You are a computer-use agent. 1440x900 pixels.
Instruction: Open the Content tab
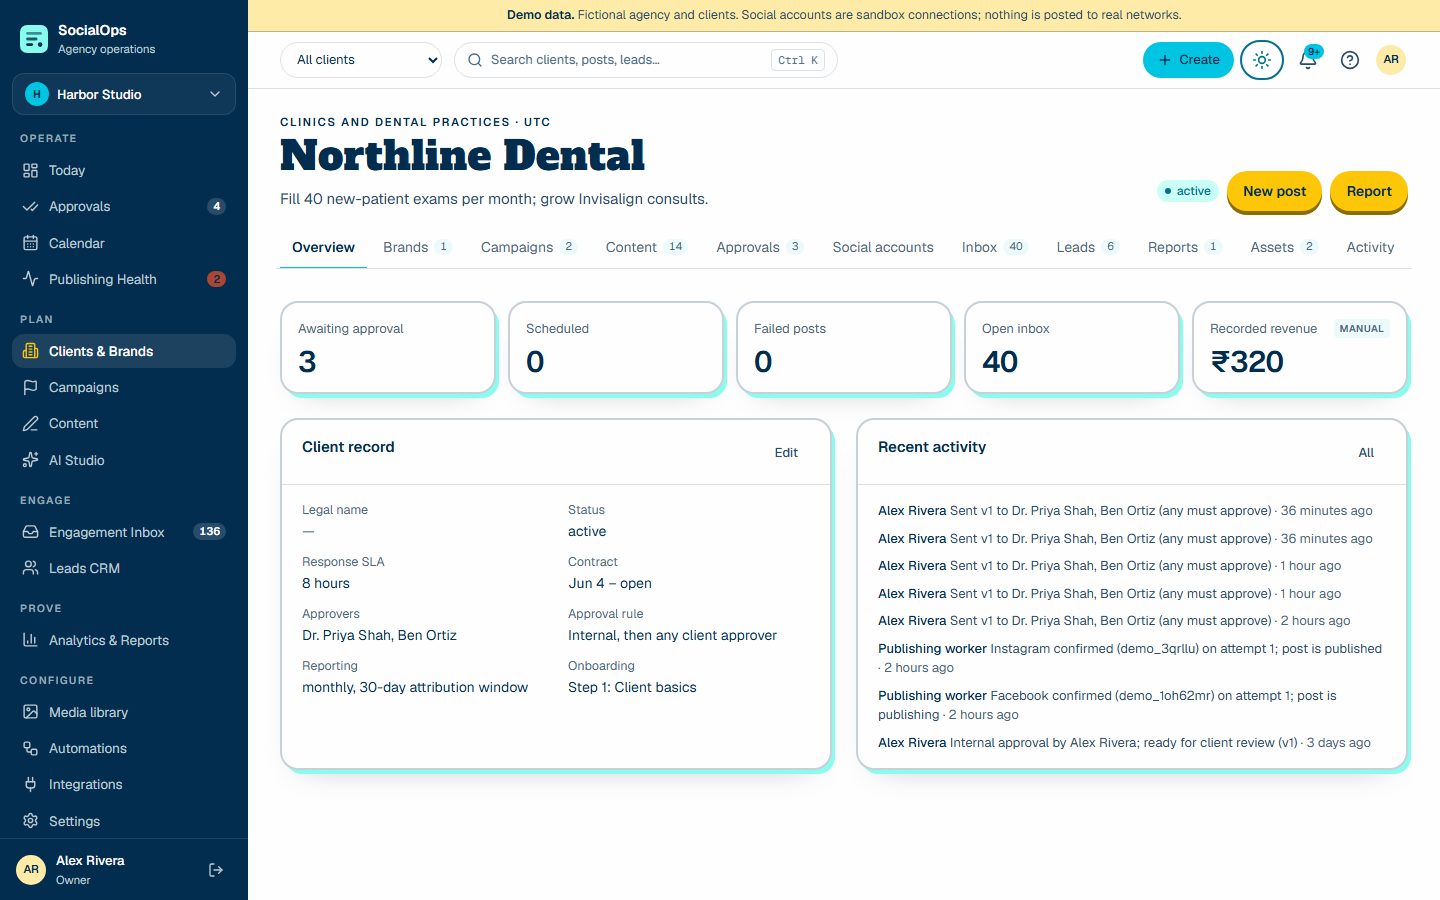click(x=646, y=247)
